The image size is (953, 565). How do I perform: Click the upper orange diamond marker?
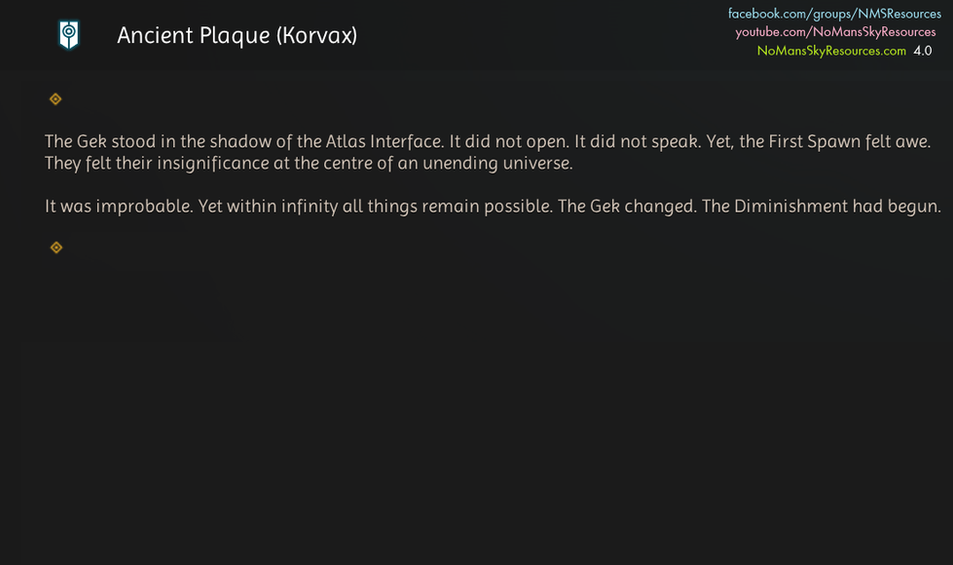point(56,99)
